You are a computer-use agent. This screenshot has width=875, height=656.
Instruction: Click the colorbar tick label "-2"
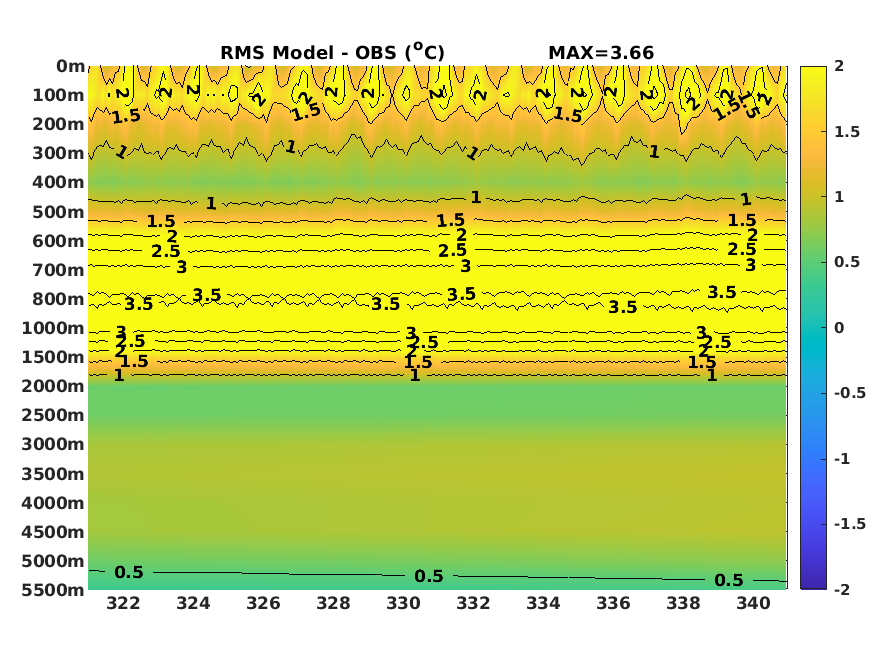(x=842, y=590)
